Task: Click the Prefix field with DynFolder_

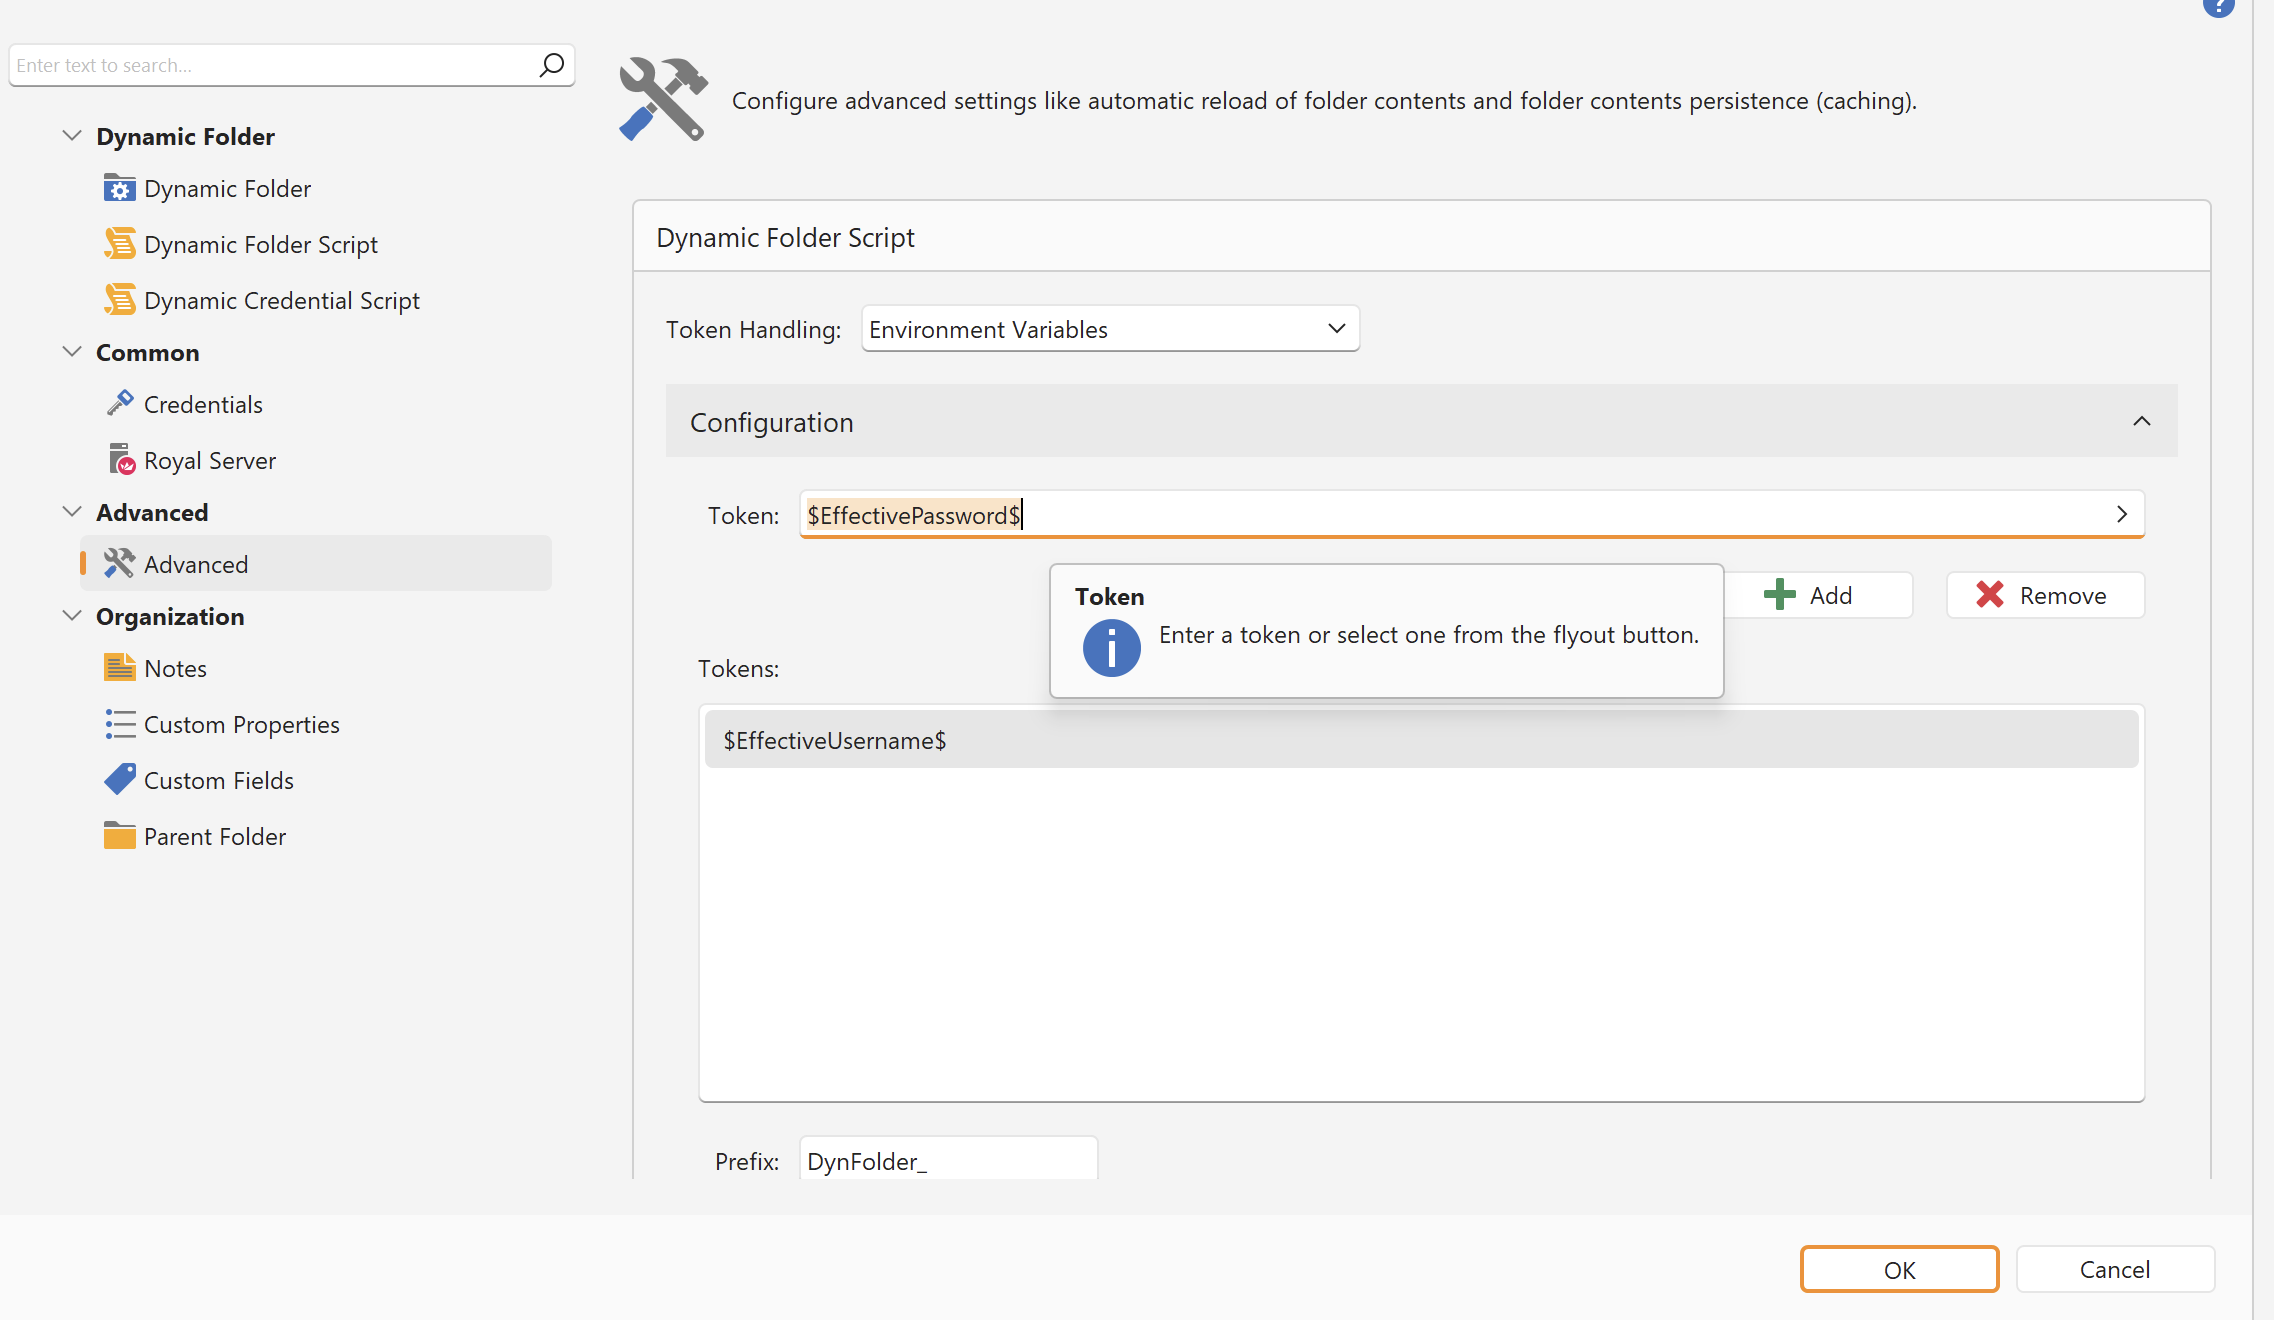Action: pos(948,1160)
